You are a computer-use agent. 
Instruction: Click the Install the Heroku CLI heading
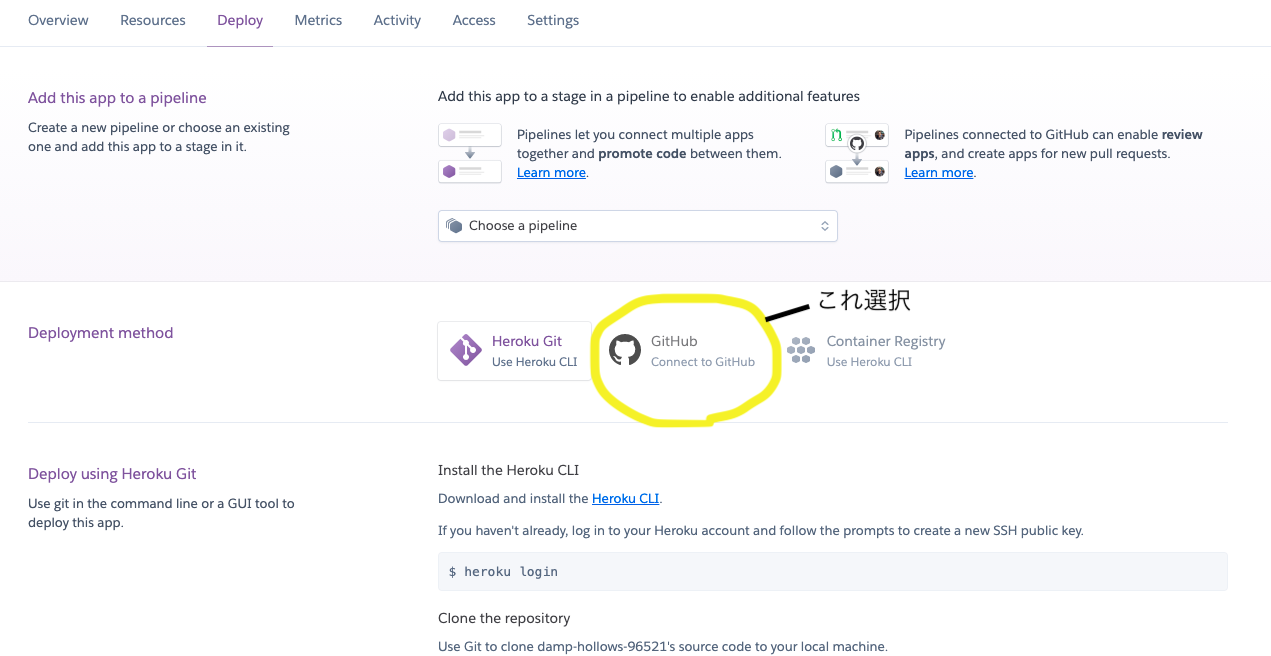tap(508, 470)
